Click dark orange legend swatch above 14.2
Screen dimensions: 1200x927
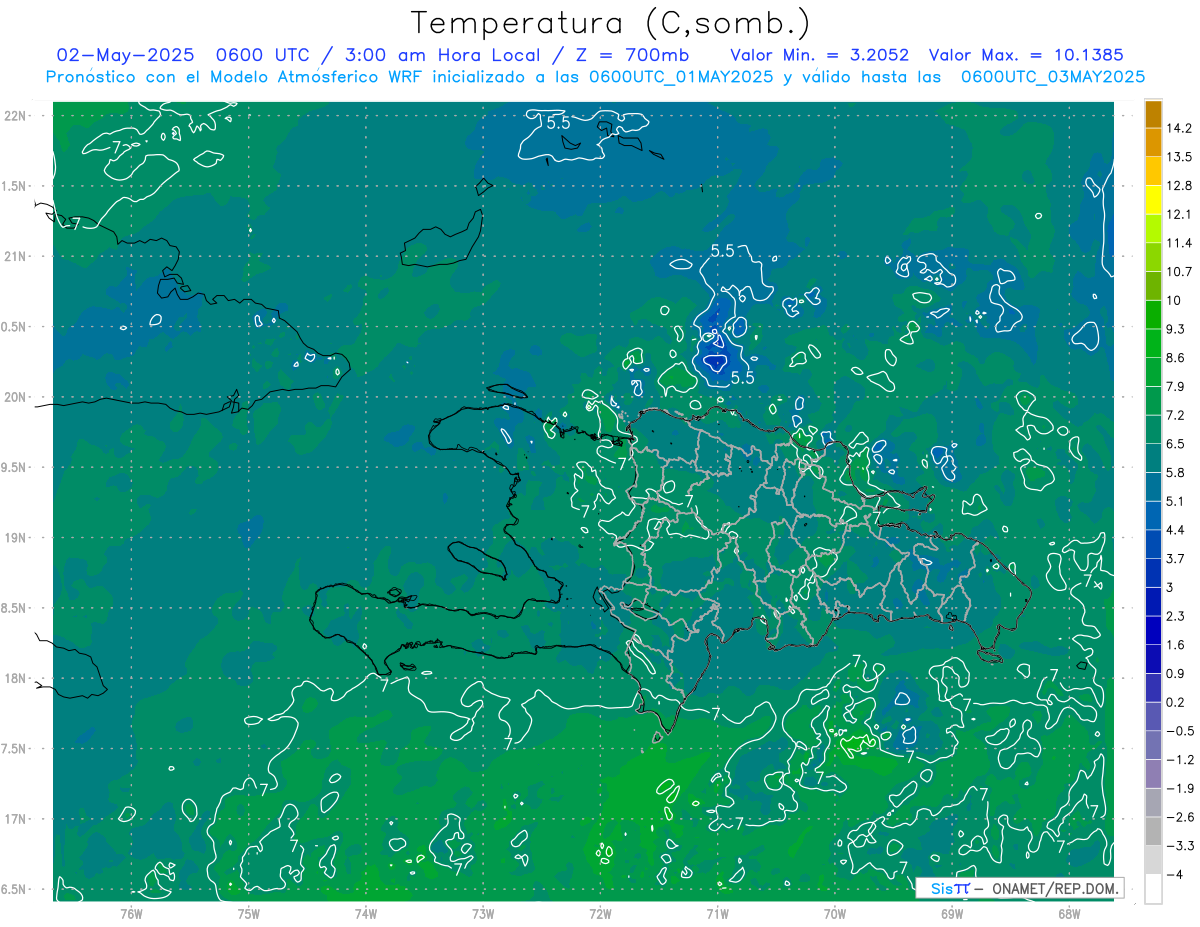(1153, 114)
